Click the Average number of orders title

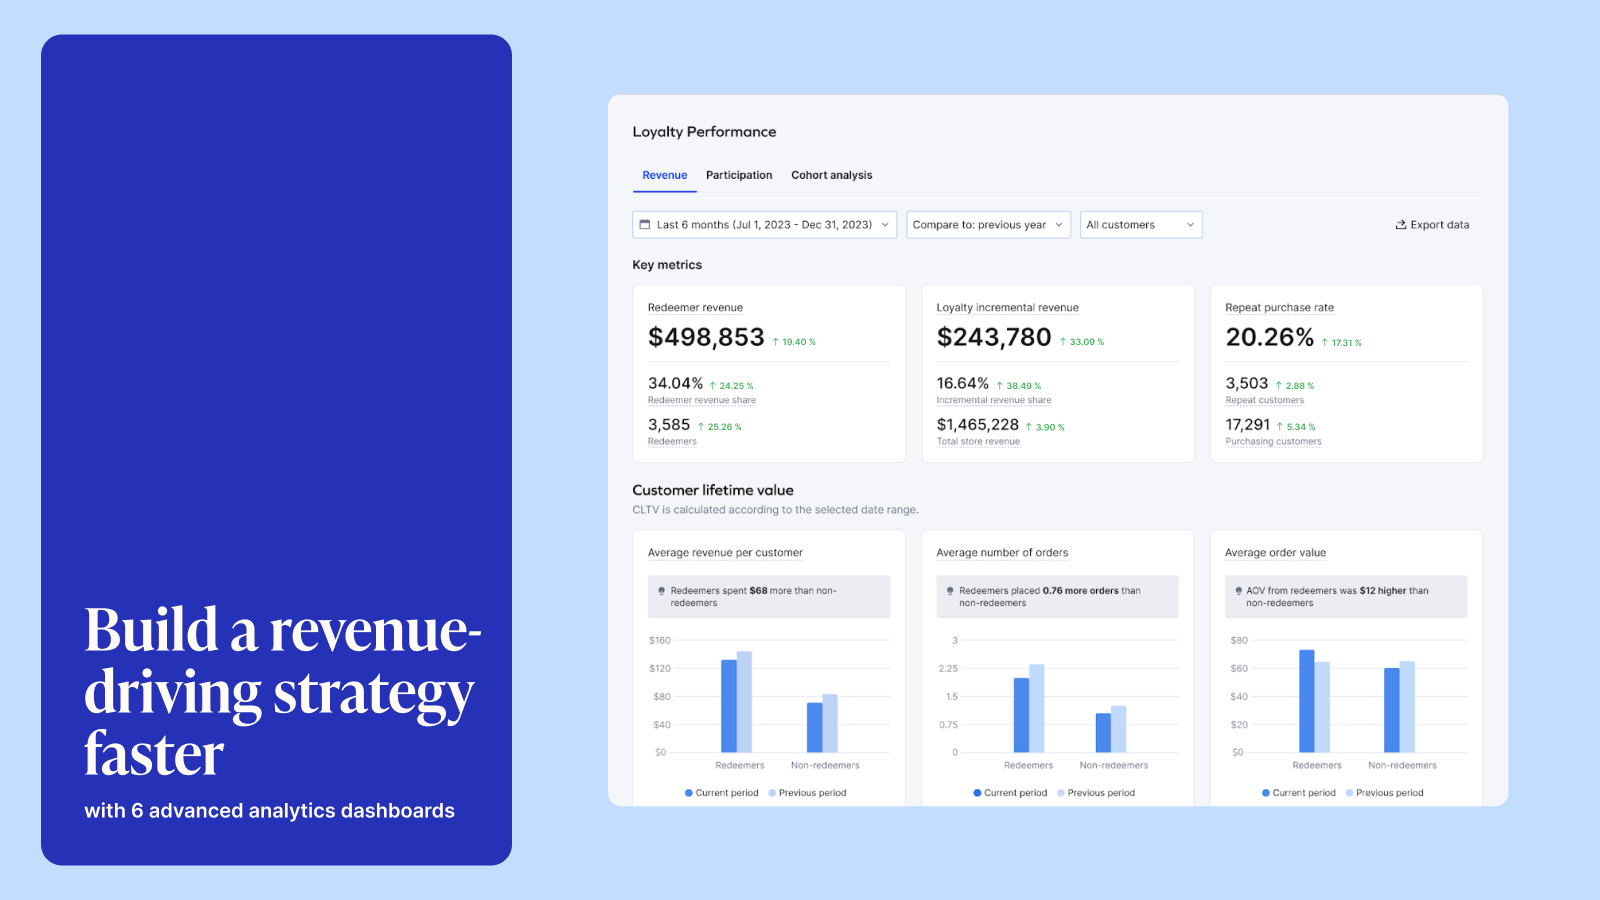[1002, 553]
